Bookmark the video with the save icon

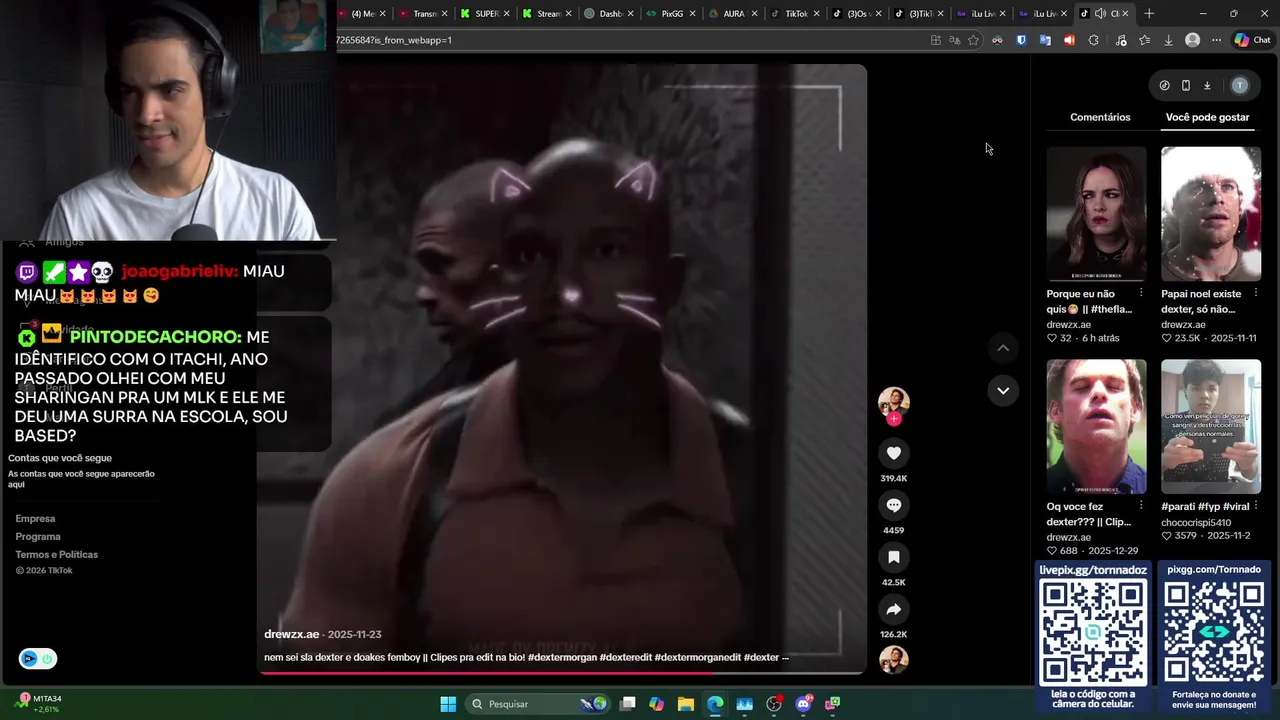tap(894, 557)
